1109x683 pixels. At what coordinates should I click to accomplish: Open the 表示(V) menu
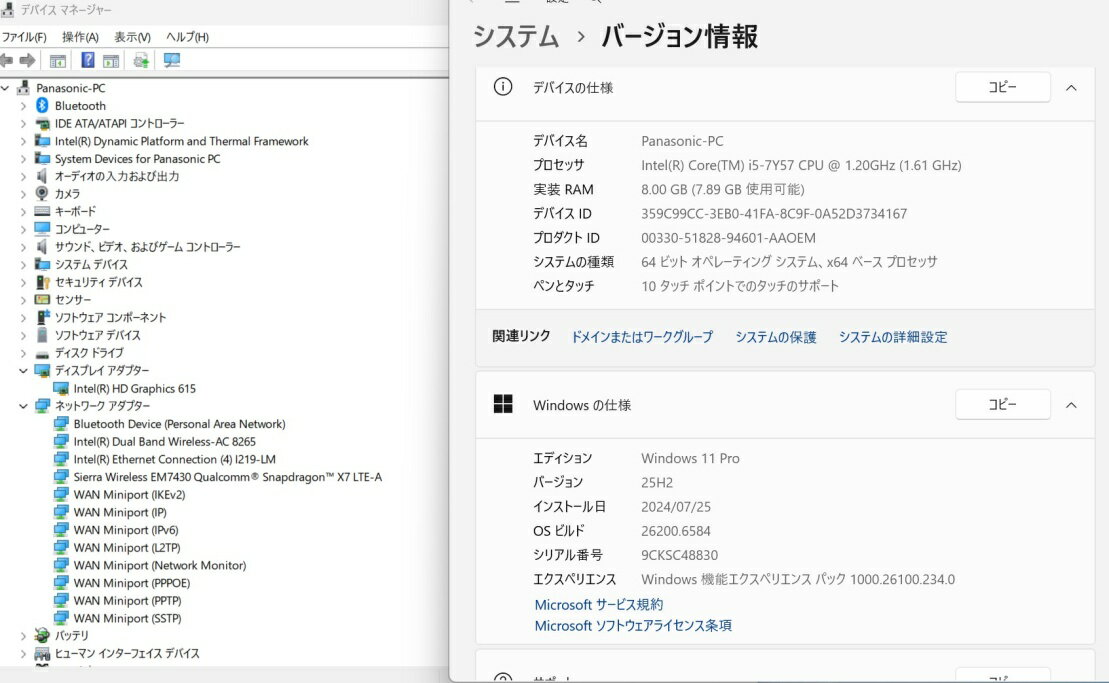[132, 37]
